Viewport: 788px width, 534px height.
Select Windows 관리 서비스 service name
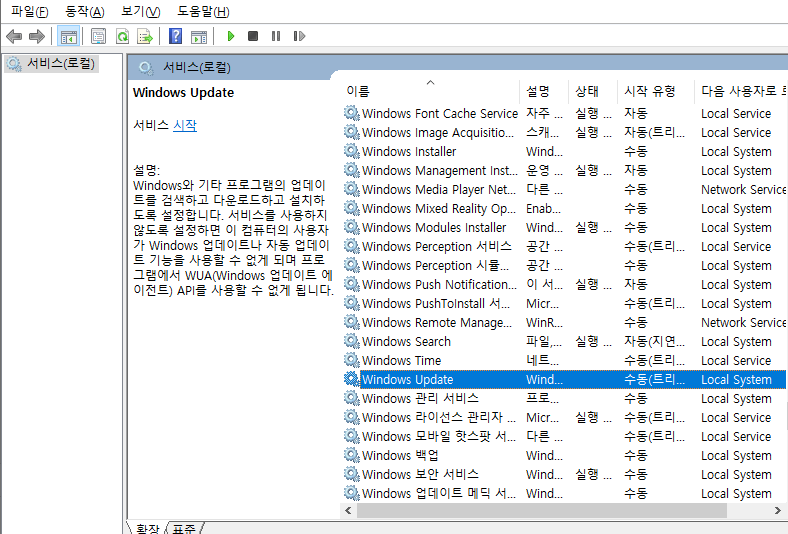(x=420, y=398)
